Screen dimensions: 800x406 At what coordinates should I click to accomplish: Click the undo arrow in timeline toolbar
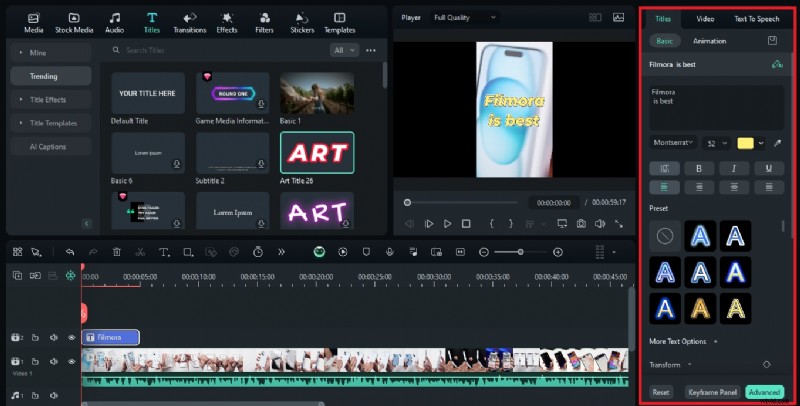pos(70,252)
